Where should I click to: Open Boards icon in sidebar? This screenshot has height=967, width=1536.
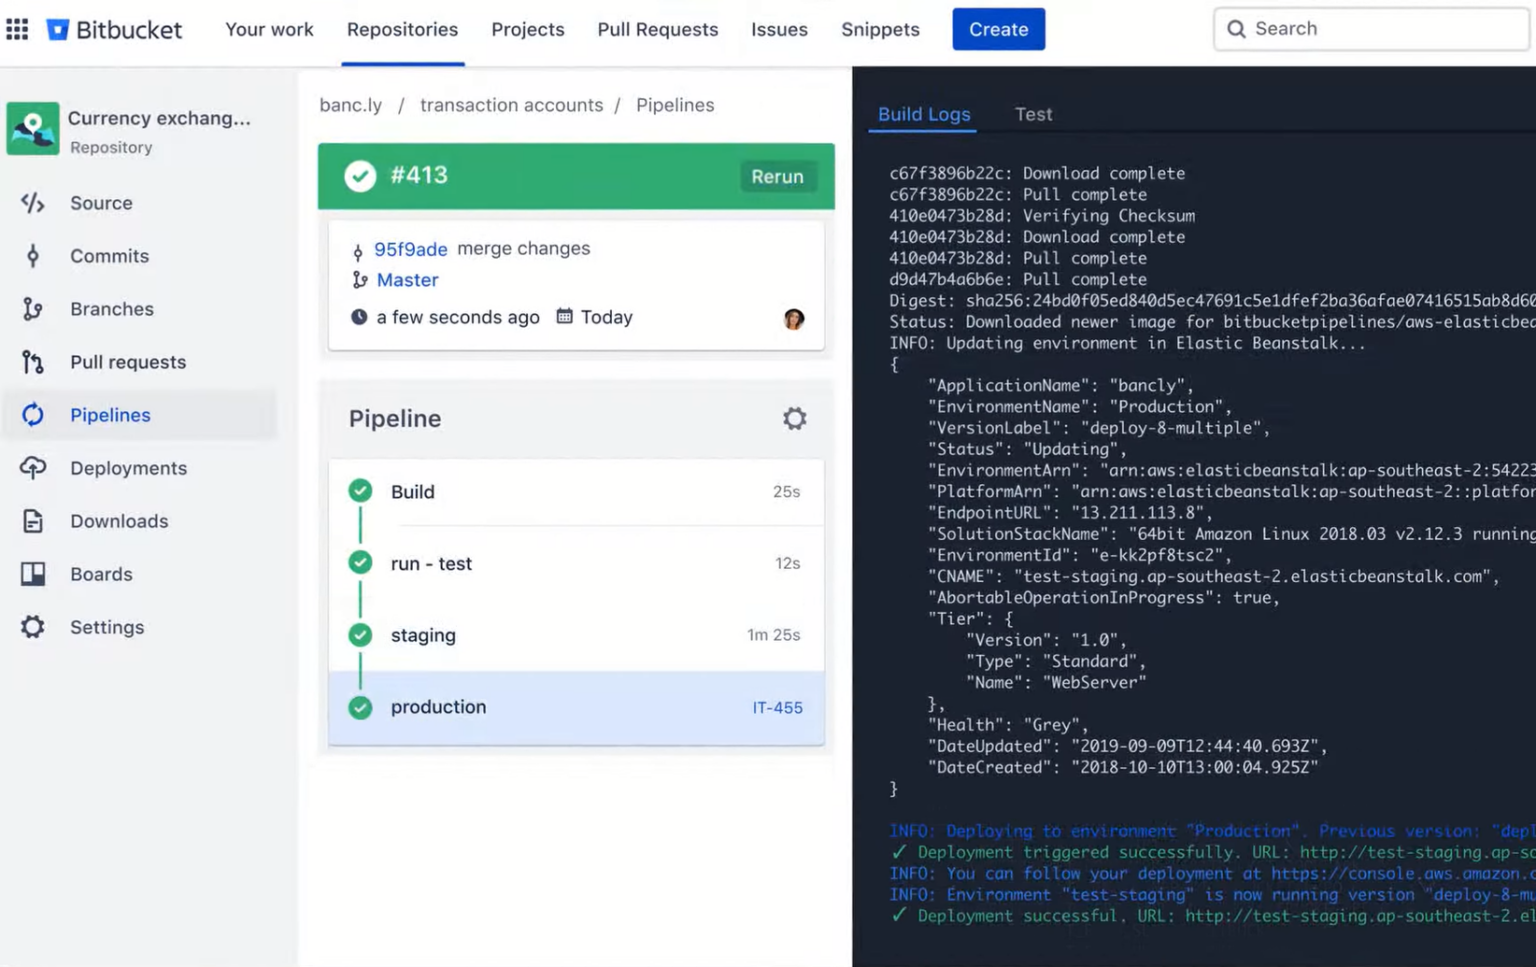click(33, 574)
